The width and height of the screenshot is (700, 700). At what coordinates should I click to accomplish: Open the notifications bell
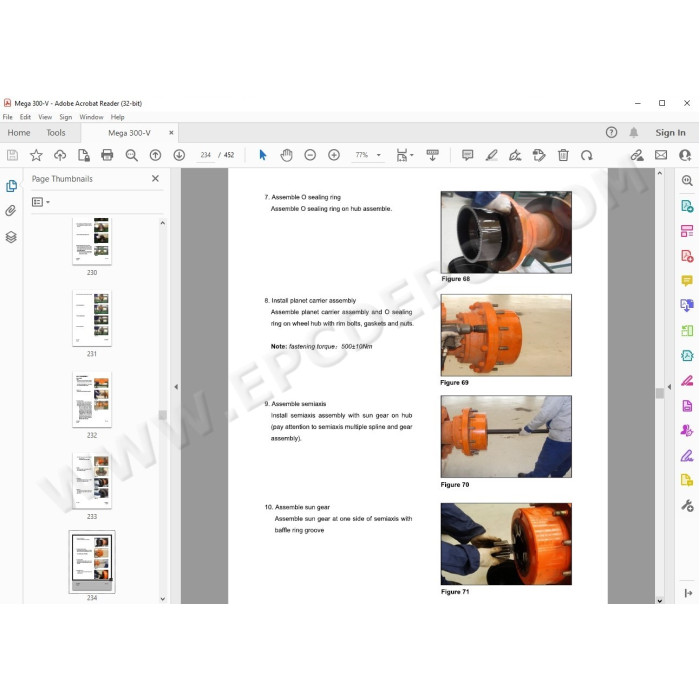(x=633, y=132)
